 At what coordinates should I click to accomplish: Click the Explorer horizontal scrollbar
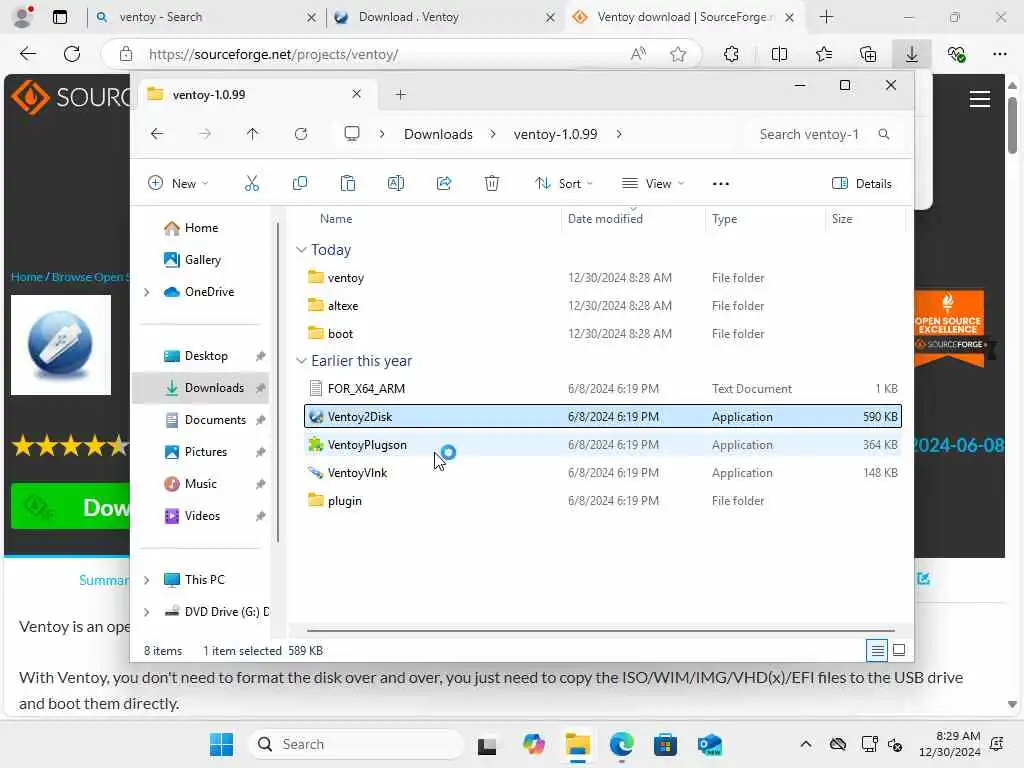pos(601,631)
